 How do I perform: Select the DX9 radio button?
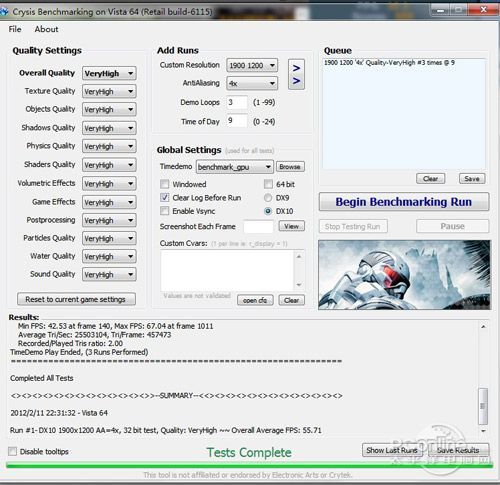268,198
